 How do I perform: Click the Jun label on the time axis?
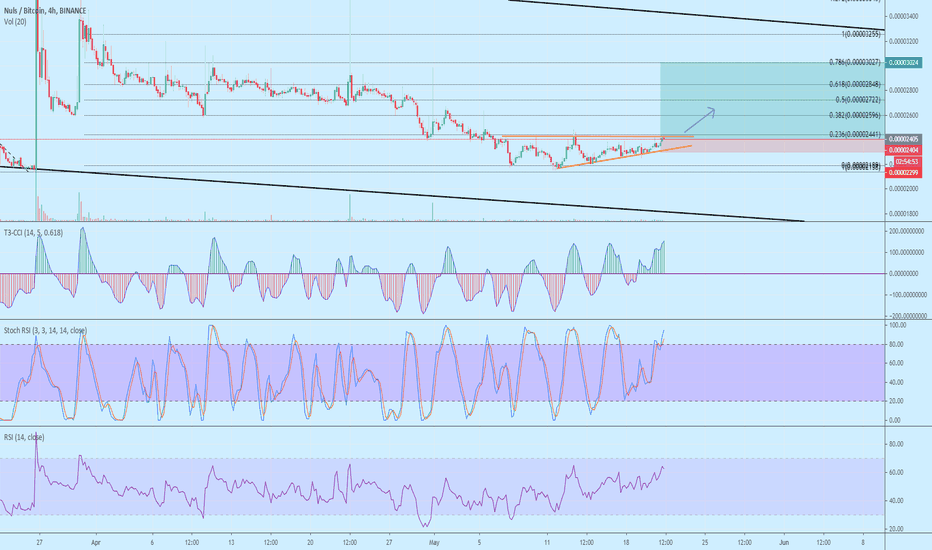coord(784,542)
